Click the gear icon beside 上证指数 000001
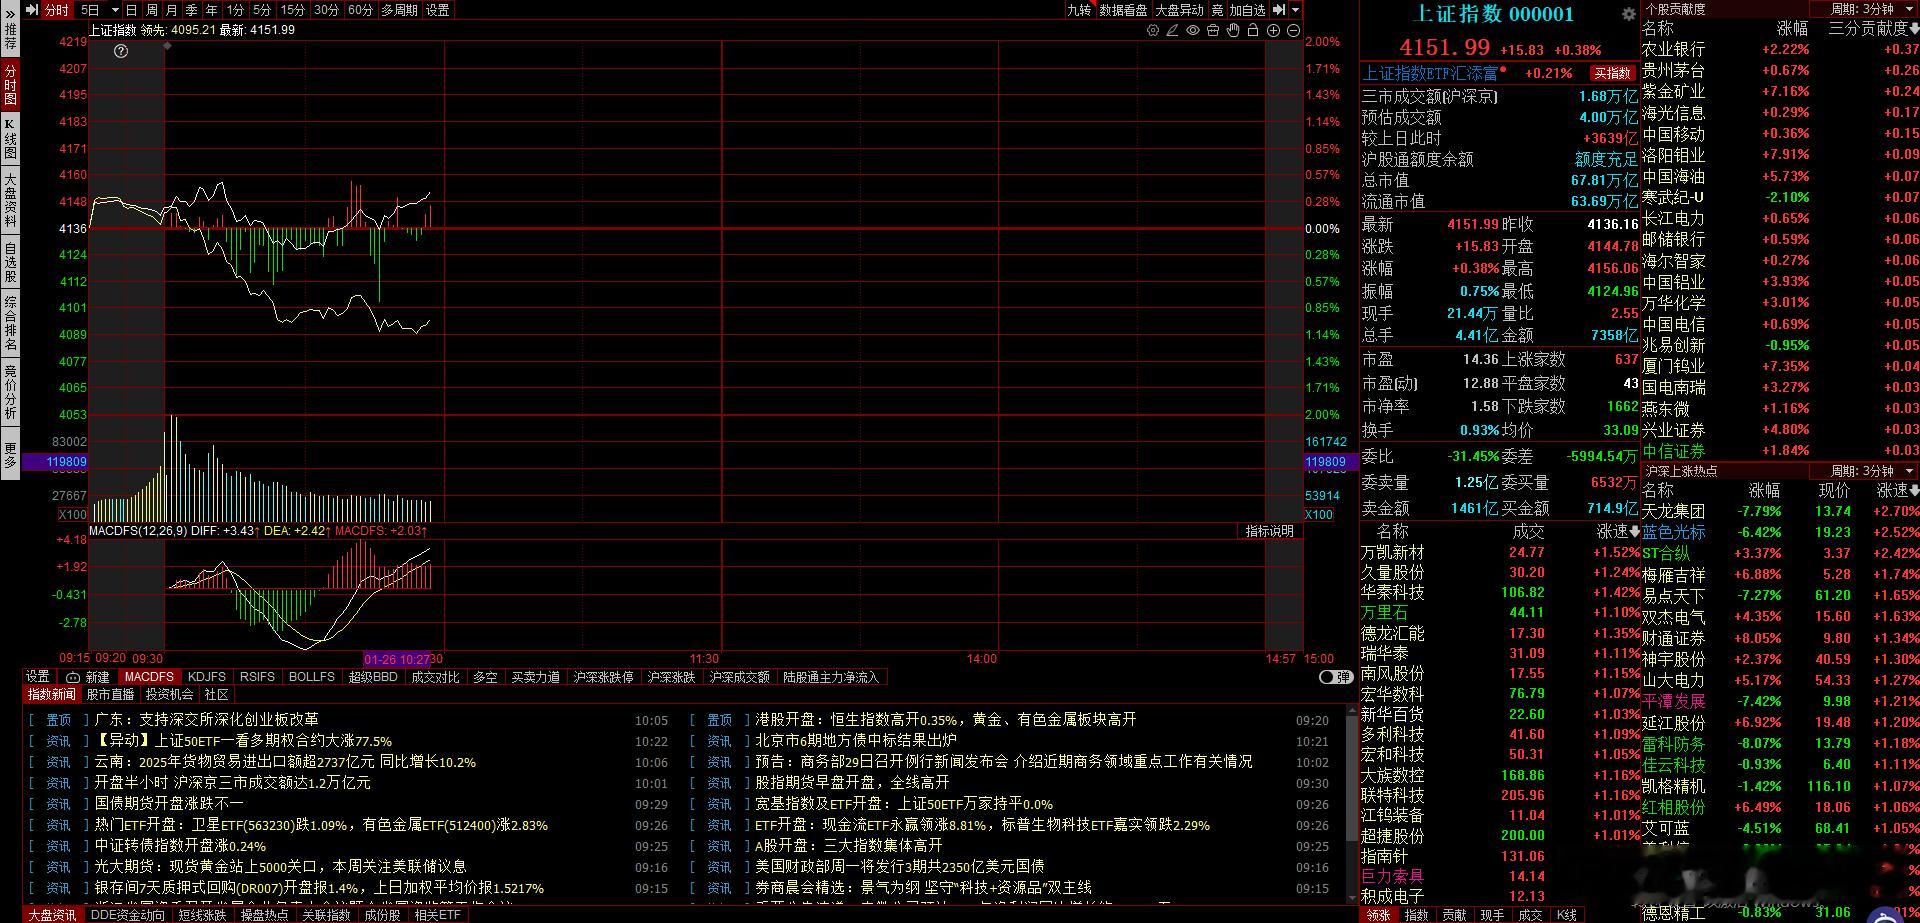The width and height of the screenshot is (1920, 923). pos(1628,14)
